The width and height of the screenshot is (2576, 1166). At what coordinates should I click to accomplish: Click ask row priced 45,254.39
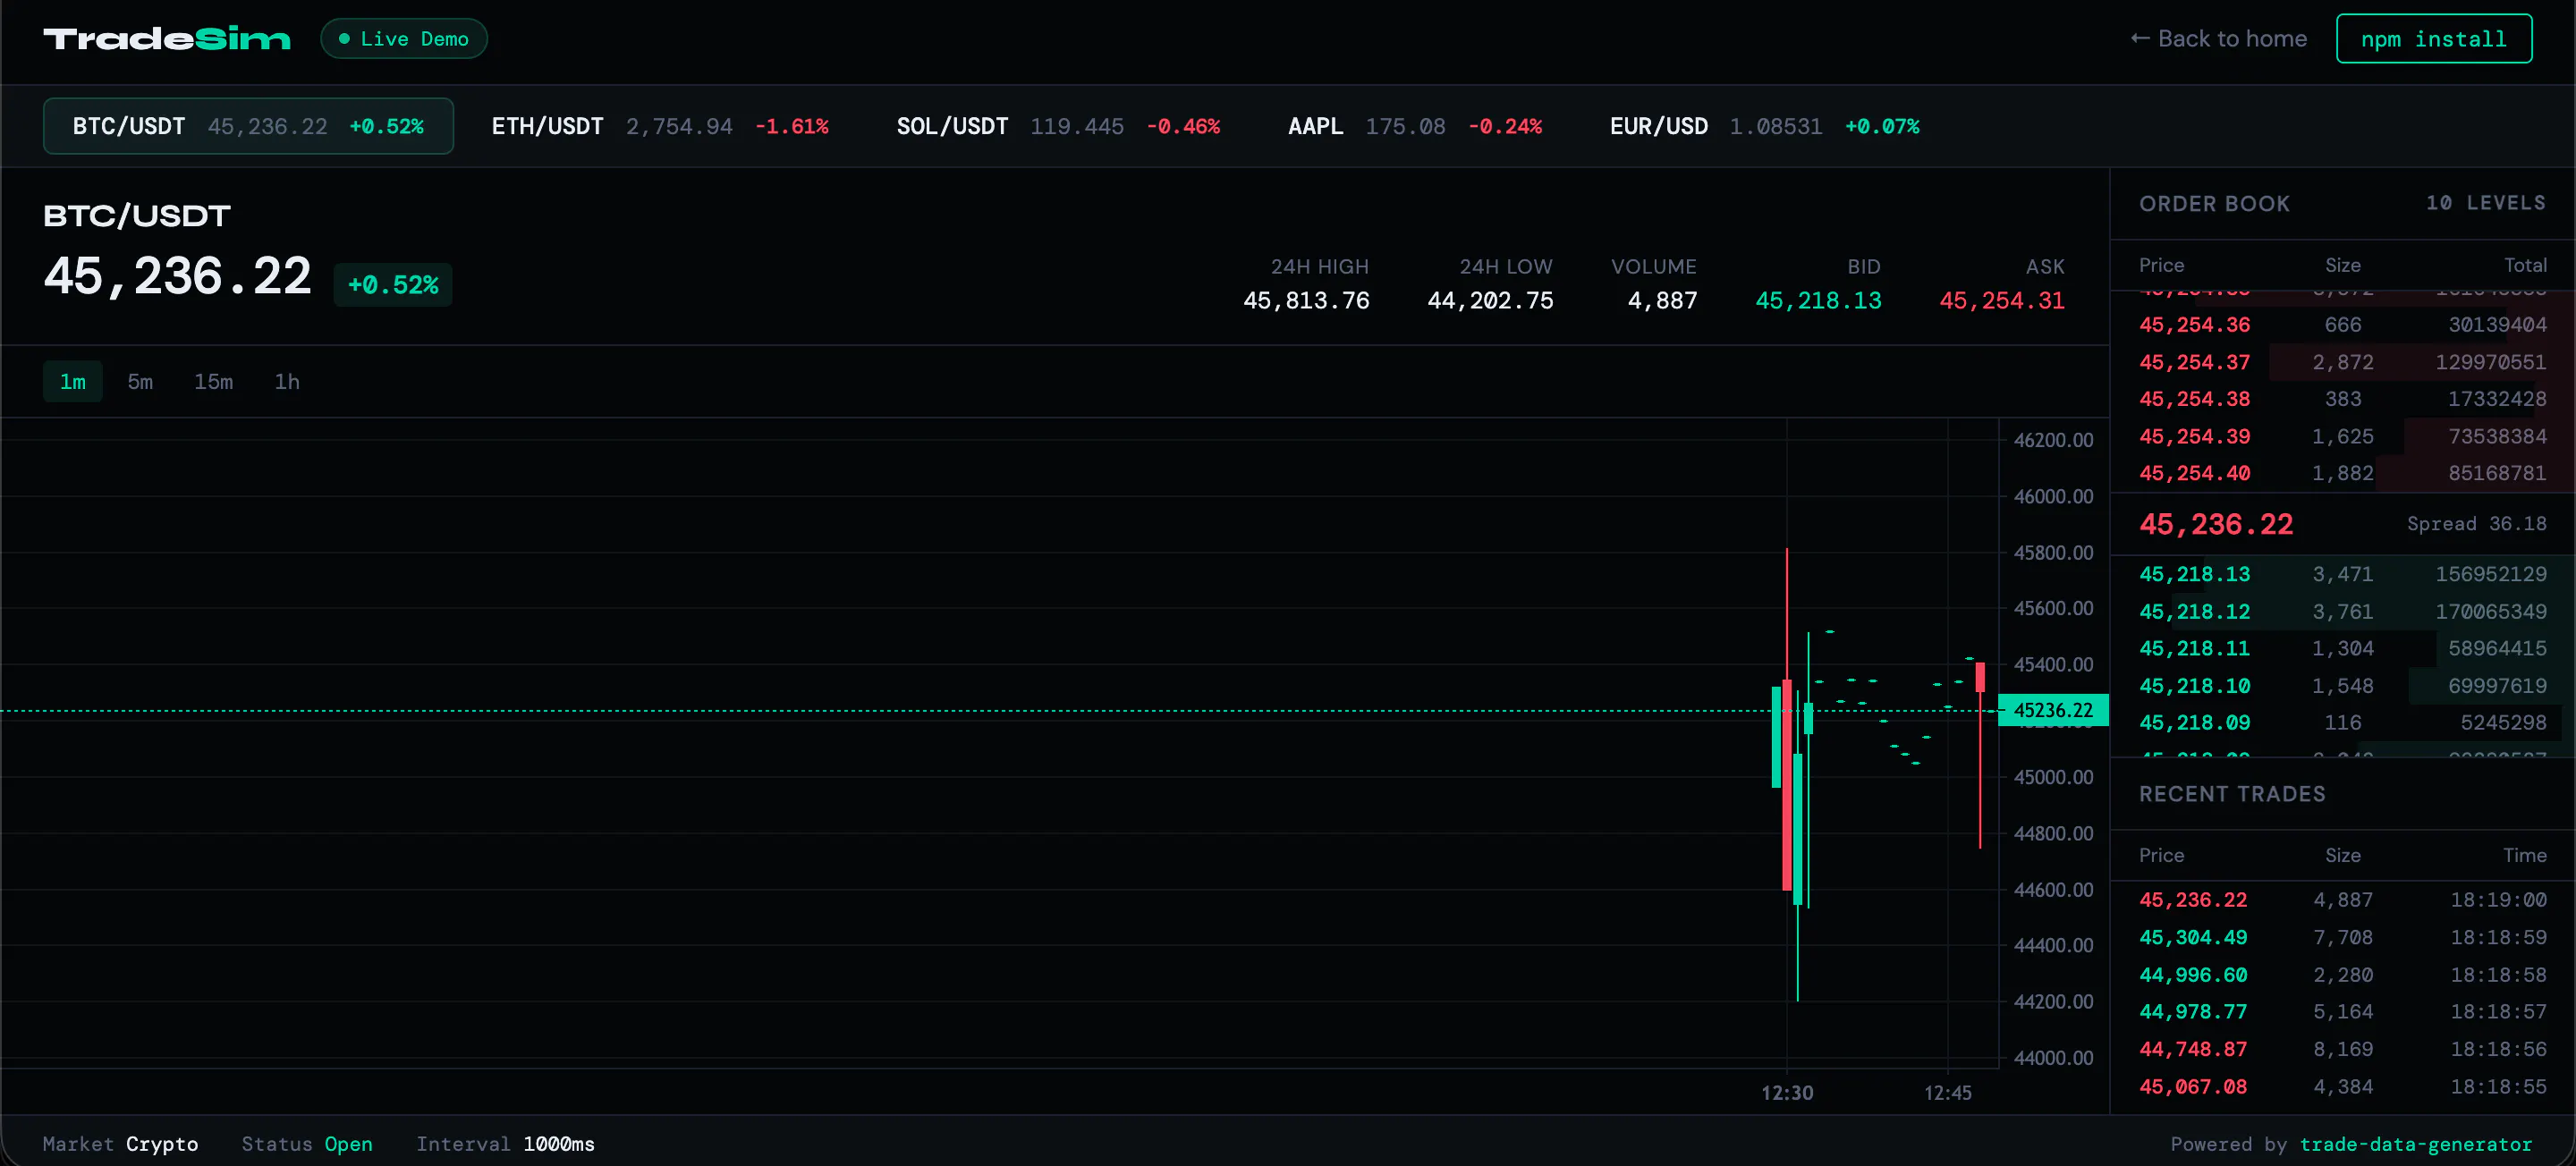pos(2342,437)
